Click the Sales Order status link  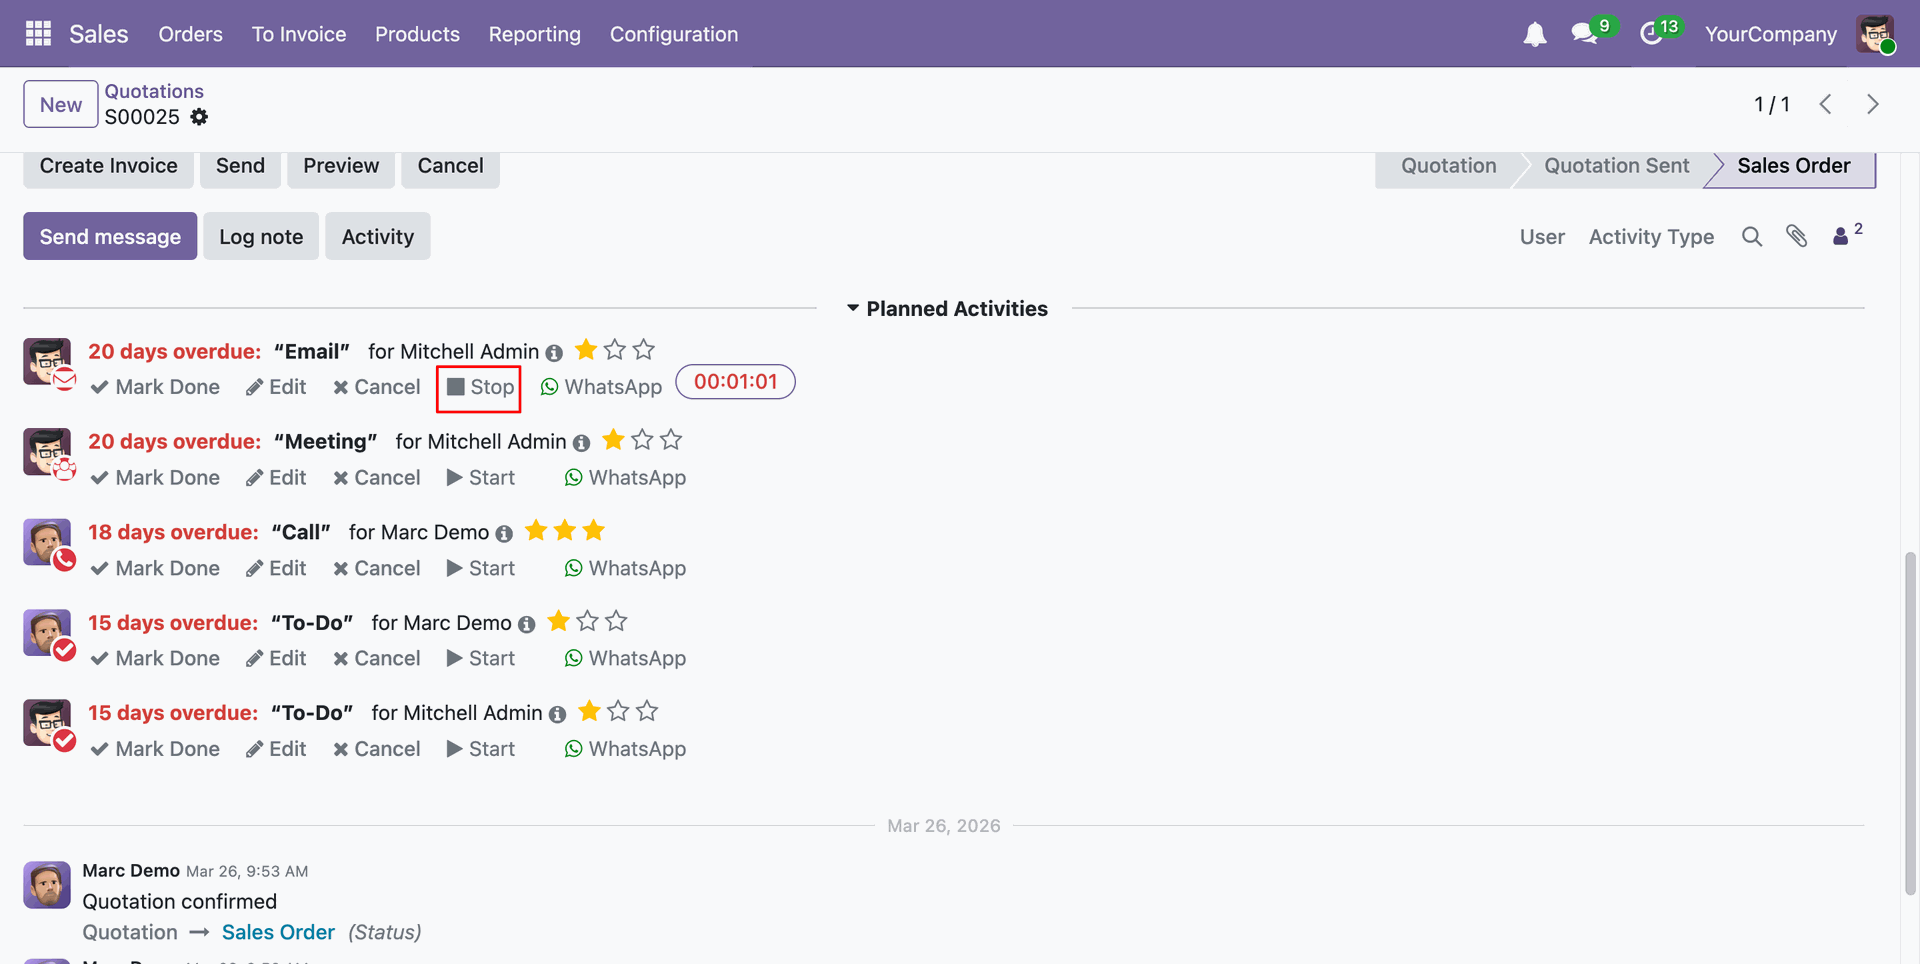[278, 932]
